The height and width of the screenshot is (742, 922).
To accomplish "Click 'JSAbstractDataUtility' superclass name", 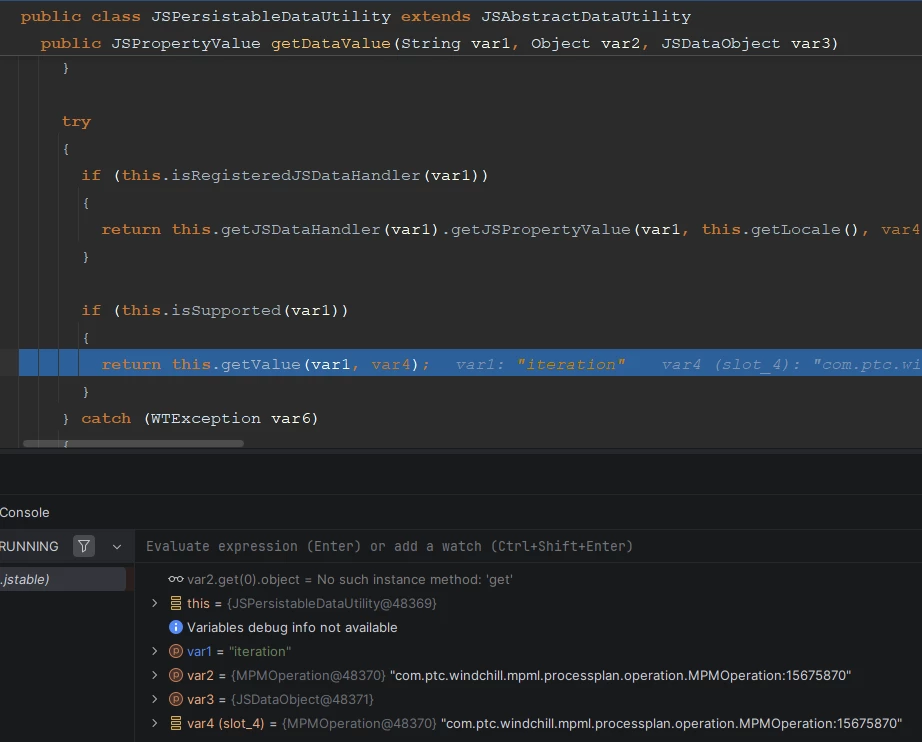I will 586,16.
